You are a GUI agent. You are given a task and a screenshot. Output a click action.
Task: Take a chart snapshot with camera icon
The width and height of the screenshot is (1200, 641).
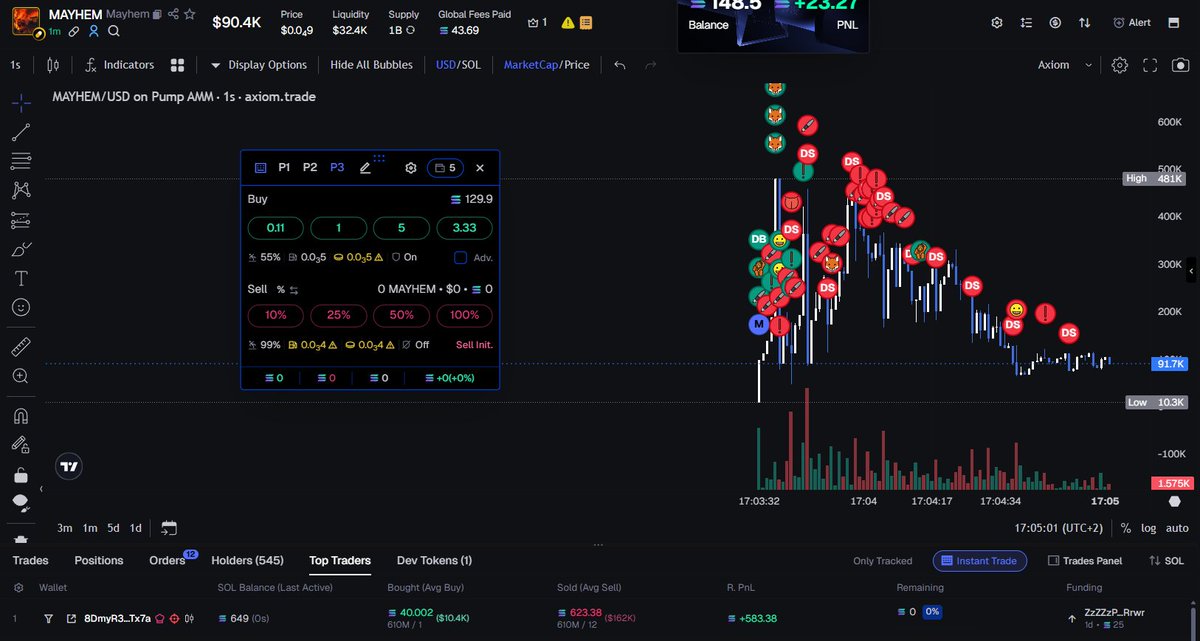[x=1180, y=65]
